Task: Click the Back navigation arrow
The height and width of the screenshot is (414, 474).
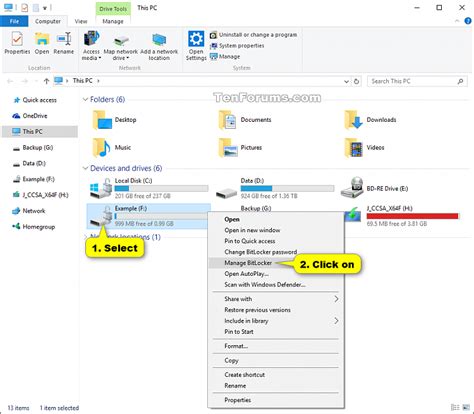Action: tap(10, 81)
